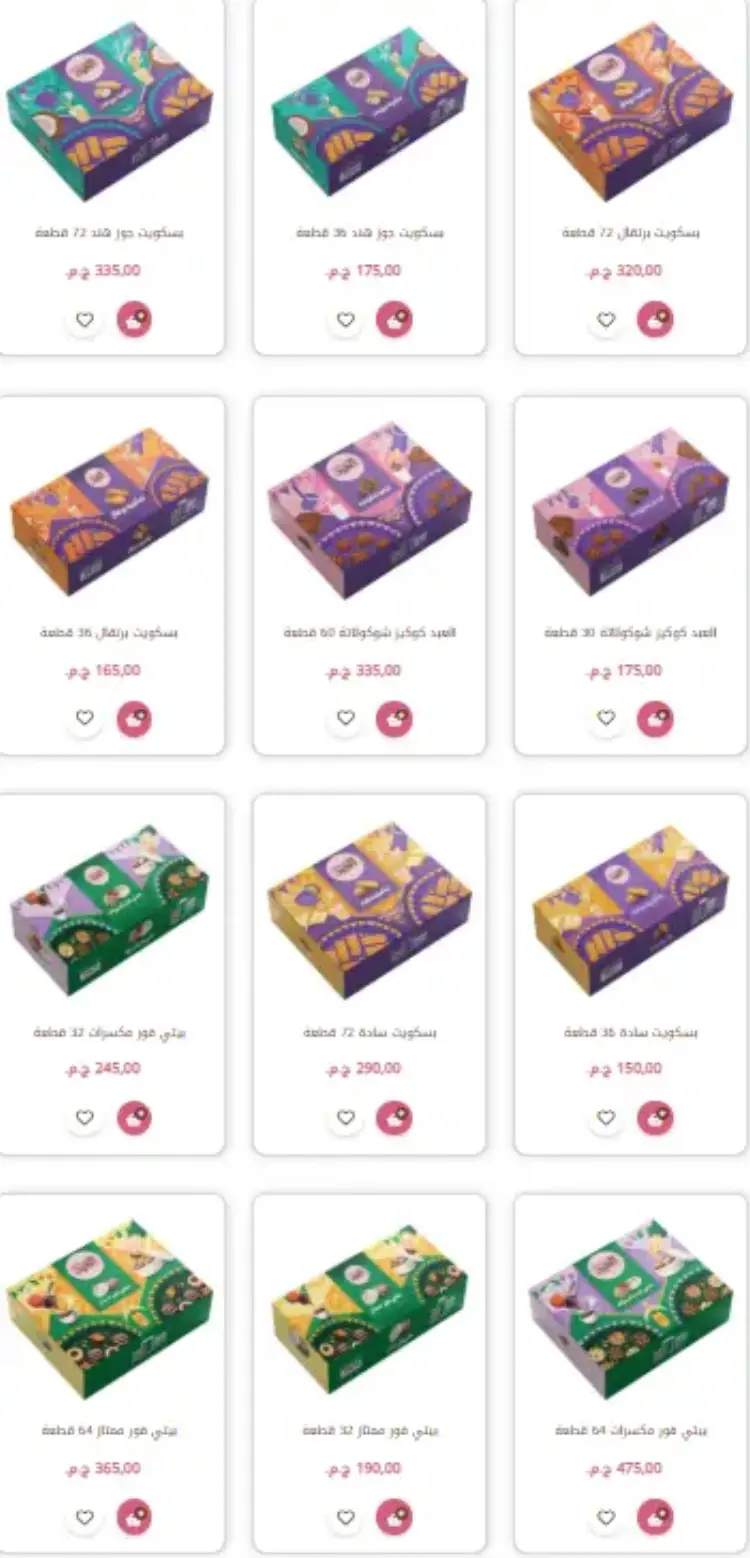Image resolution: width=750 pixels, height=1558 pixels.
Task: Add the 320,00 orange biscuit box to cart
Action: tap(655, 320)
